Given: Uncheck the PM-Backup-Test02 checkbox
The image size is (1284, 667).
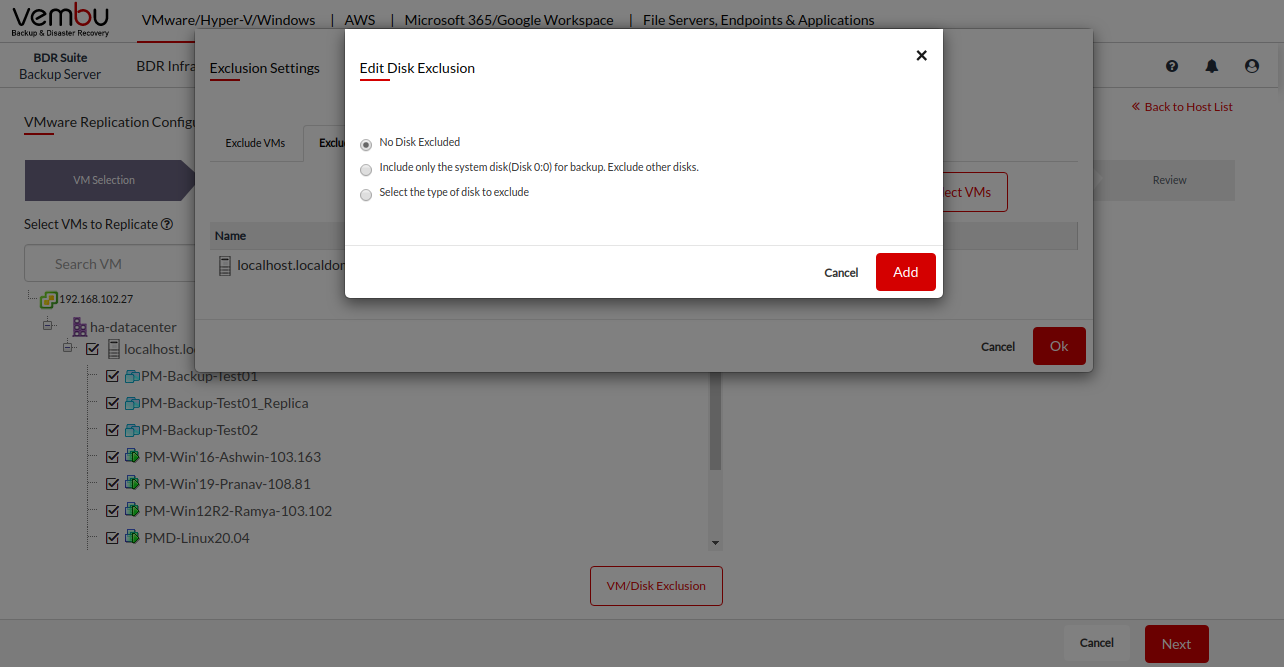Looking at the screenshot, I should tap(113, 431).
